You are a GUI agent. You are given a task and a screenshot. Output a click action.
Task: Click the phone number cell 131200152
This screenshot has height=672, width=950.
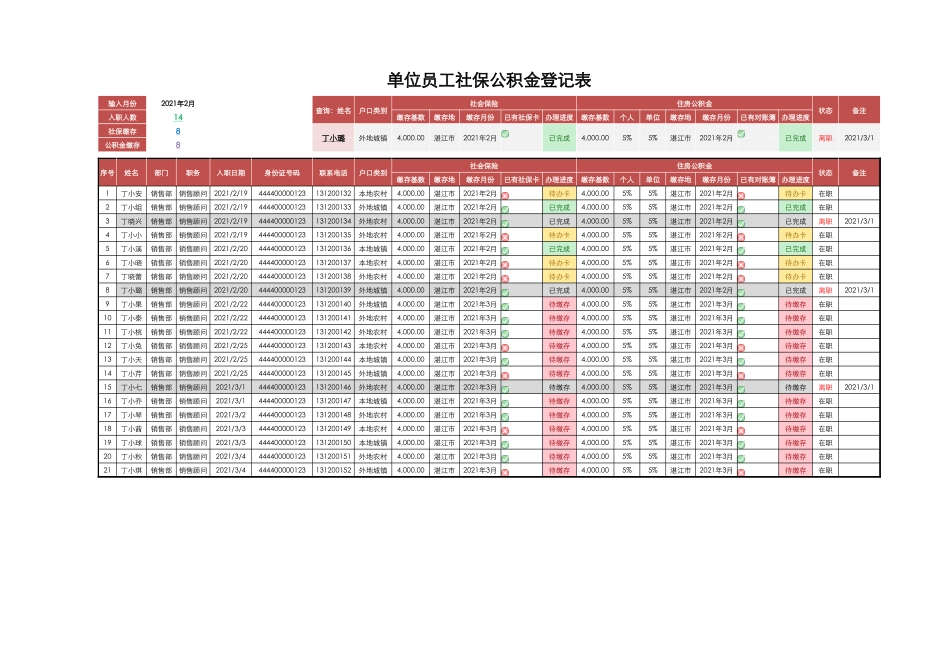[x=333, y=470]
